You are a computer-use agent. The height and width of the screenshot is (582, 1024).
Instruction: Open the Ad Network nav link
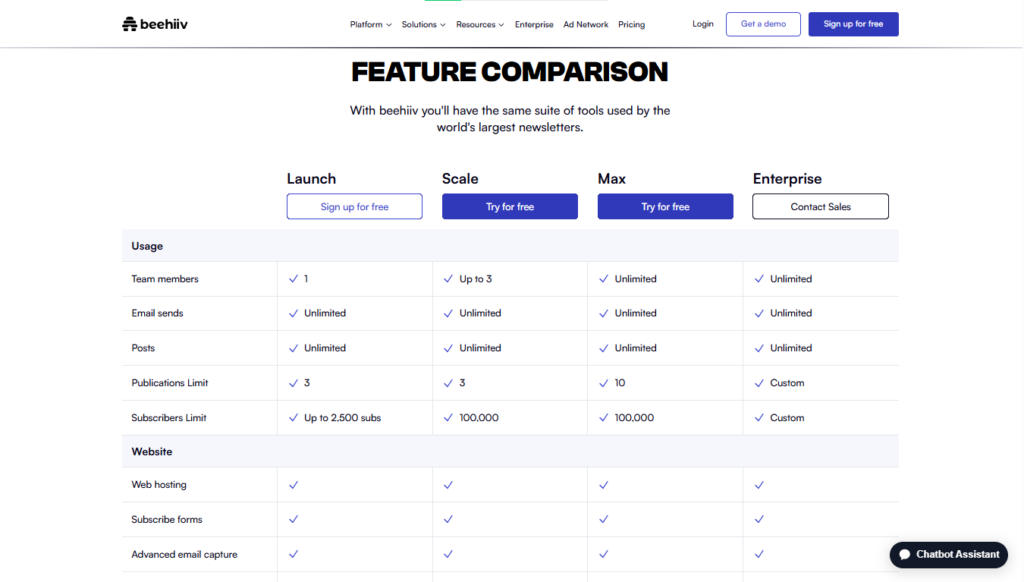tap(585, 24)
